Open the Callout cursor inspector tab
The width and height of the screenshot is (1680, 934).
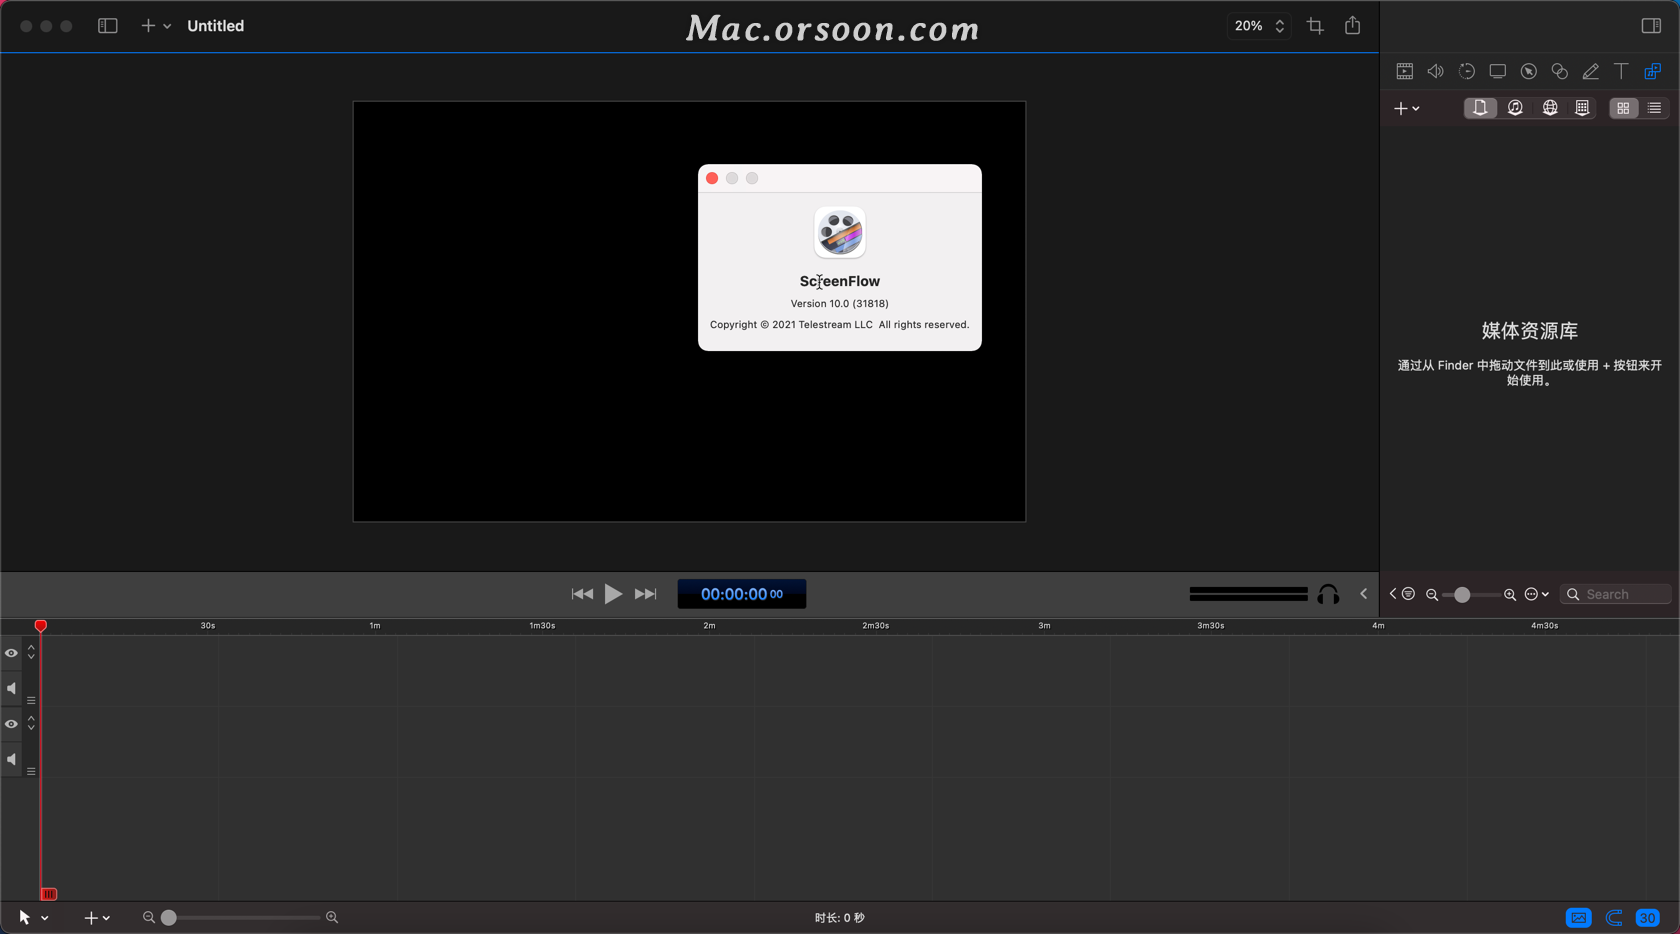(x=1529, y=71)
